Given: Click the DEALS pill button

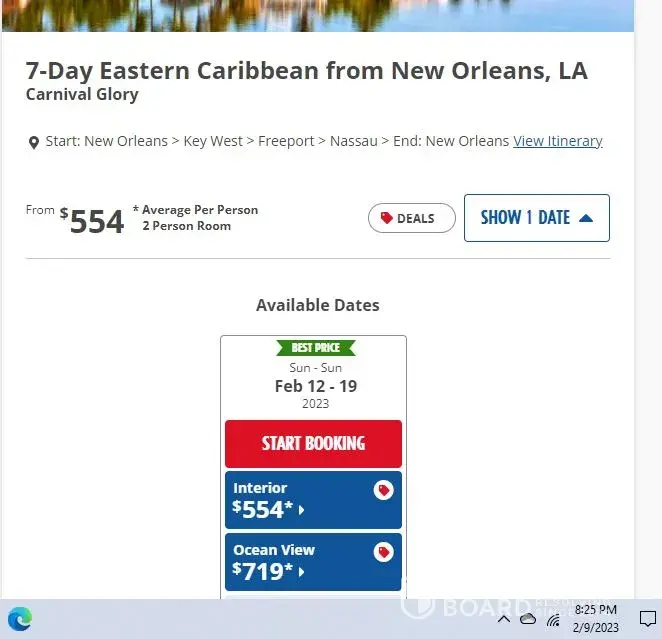Looking at the screenshot, I should tap(411, 218).
